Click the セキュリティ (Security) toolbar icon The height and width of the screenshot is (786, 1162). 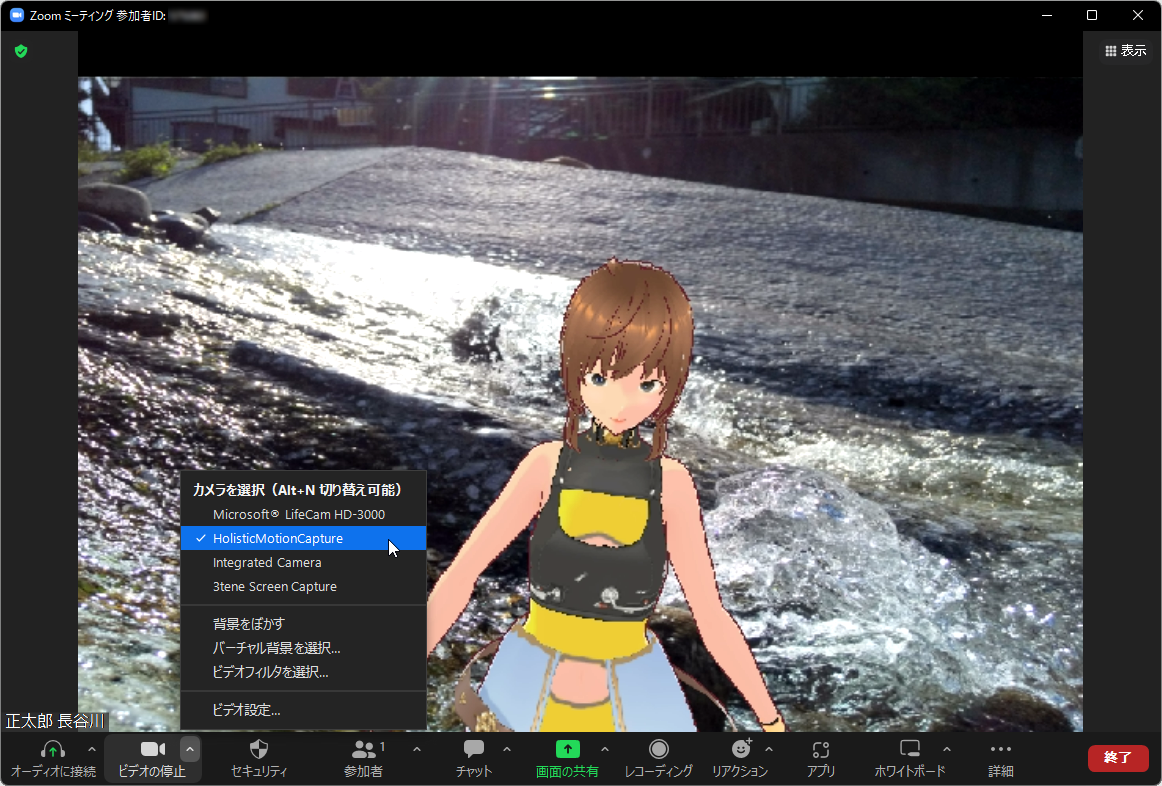(x=258, y=758)
